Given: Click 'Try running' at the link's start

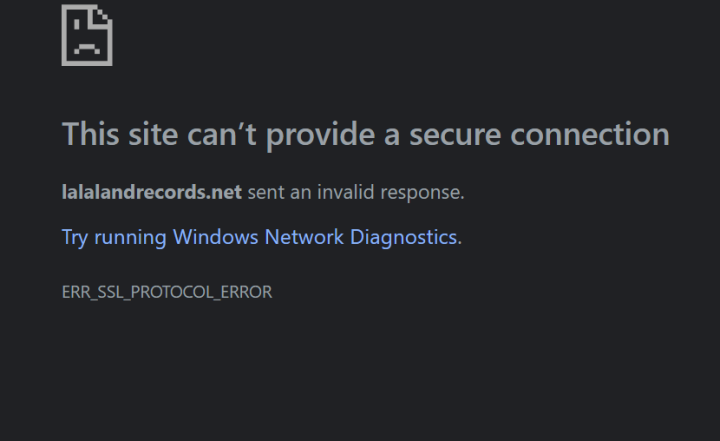Looking at the screenshot, I should [x=113, y=237].
